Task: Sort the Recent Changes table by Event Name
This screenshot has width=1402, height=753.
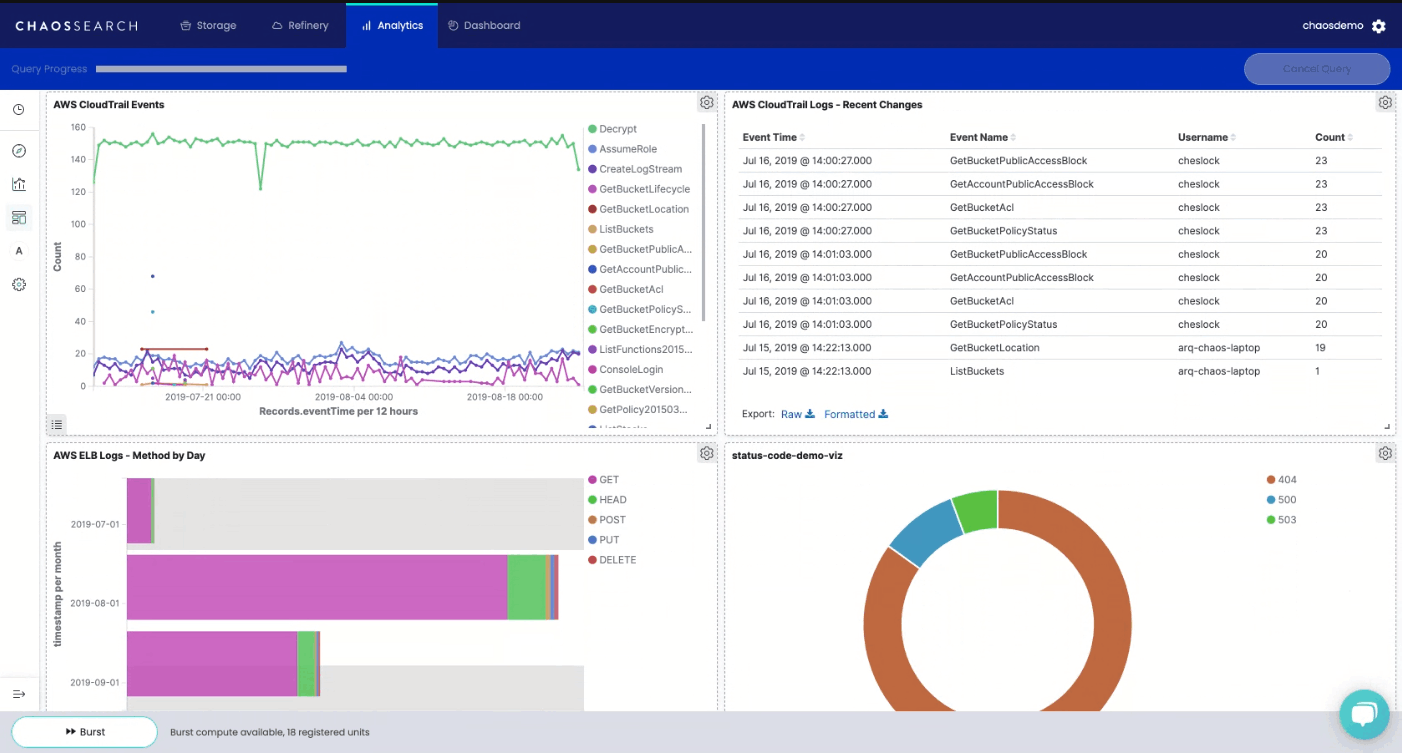Action: click(978, 137)
